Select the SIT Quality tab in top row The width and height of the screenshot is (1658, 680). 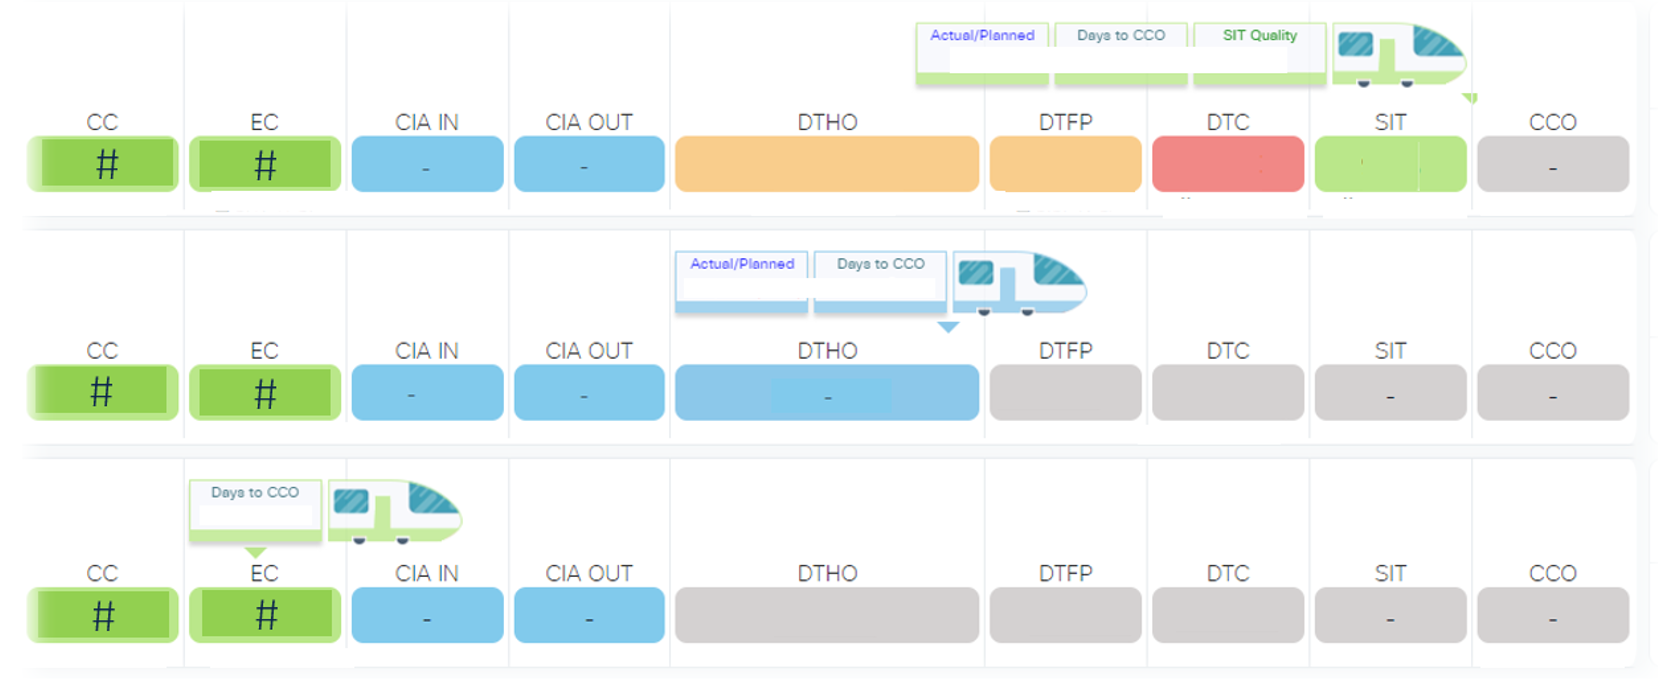[x=1259, y=36]
